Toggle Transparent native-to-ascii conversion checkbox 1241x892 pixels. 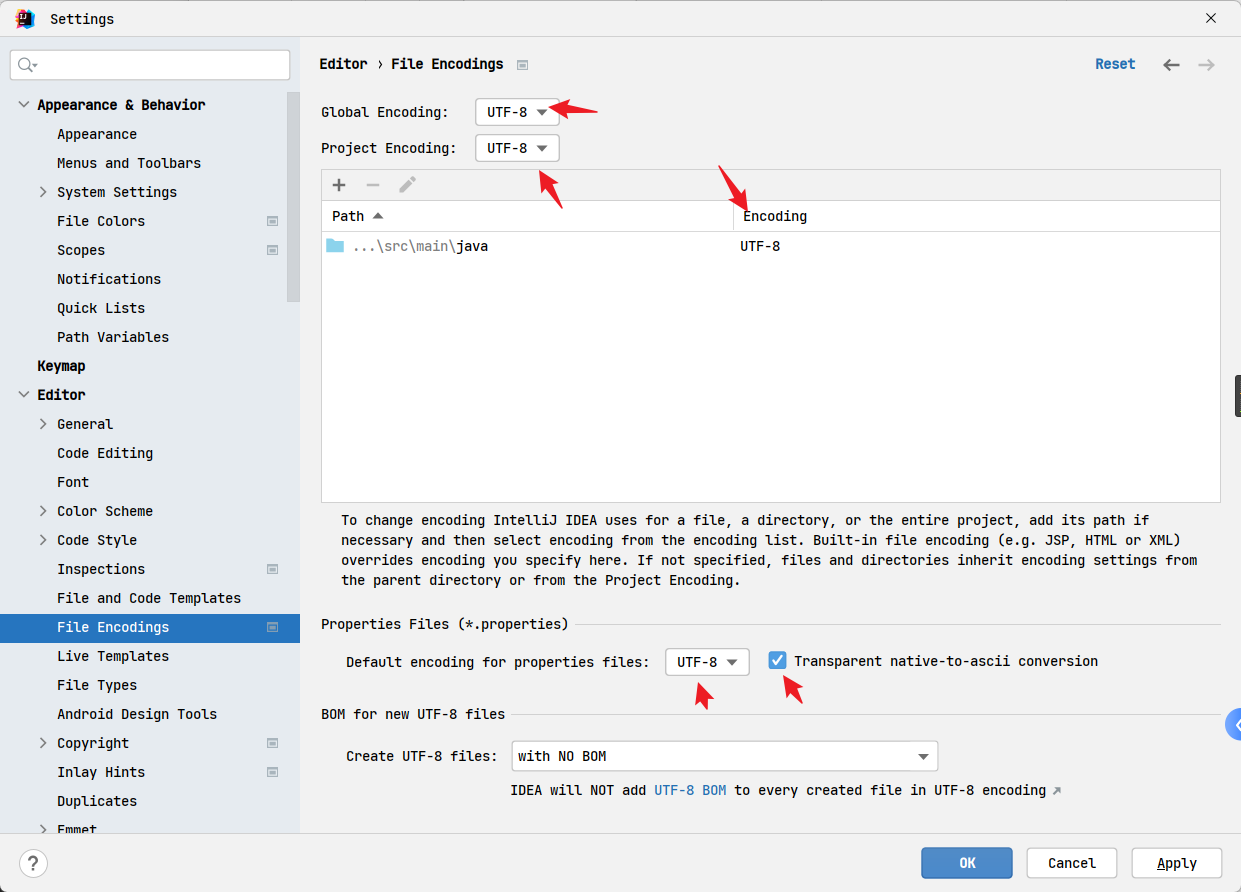pos(777,661)
